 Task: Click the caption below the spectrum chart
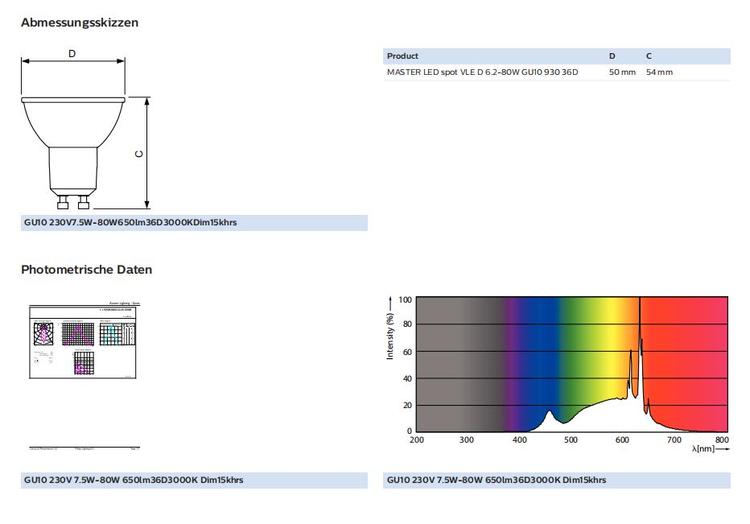coord(496,480)
